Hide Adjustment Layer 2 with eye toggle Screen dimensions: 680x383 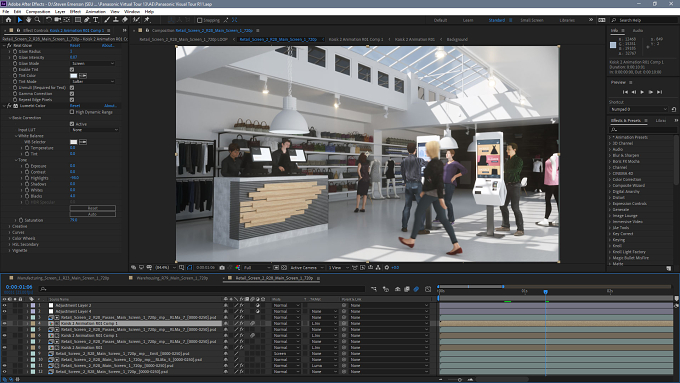4,305
